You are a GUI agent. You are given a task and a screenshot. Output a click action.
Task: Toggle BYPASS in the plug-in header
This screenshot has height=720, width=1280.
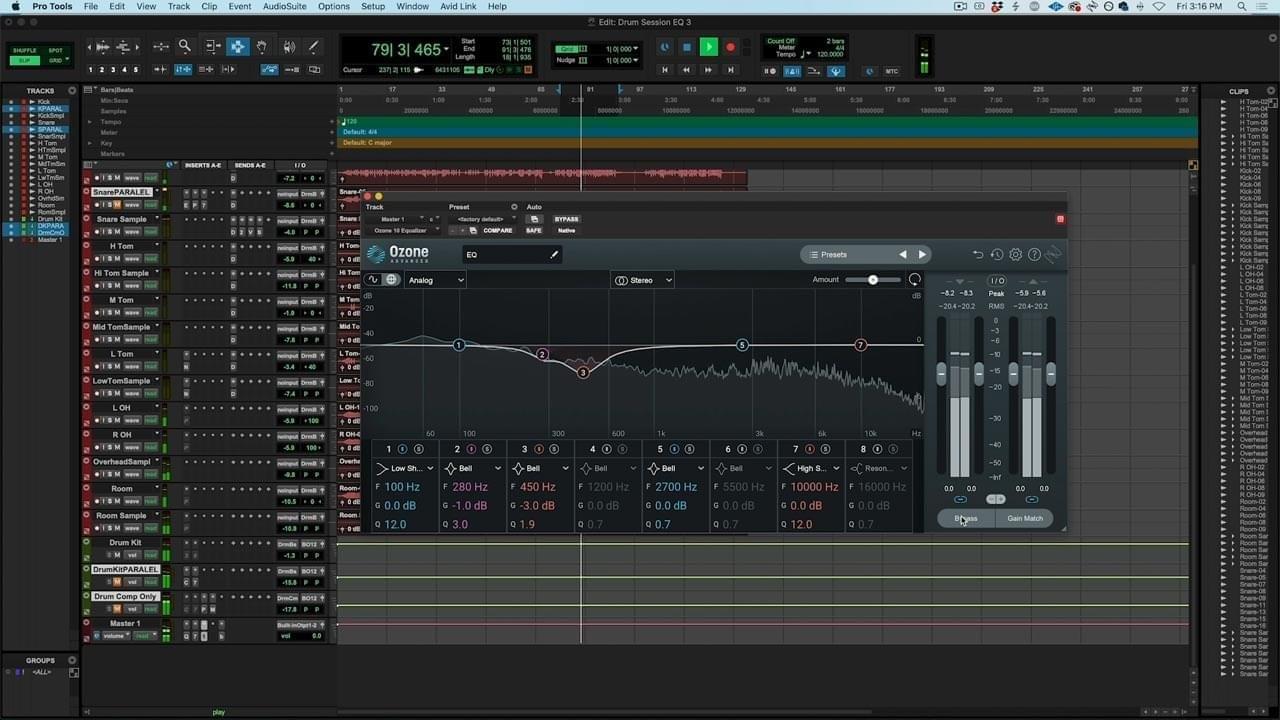tap(566, 219)
